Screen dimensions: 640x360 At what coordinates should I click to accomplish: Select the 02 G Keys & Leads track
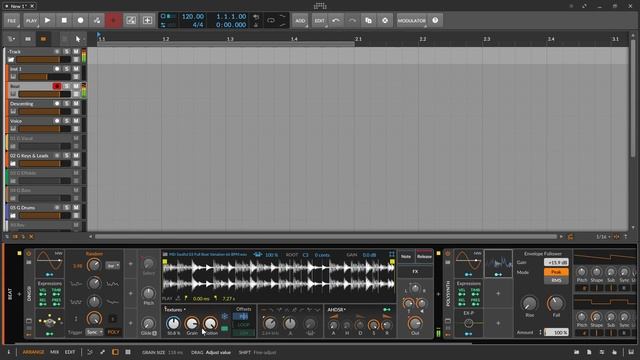pyautogui.click(x=29, y=156)
